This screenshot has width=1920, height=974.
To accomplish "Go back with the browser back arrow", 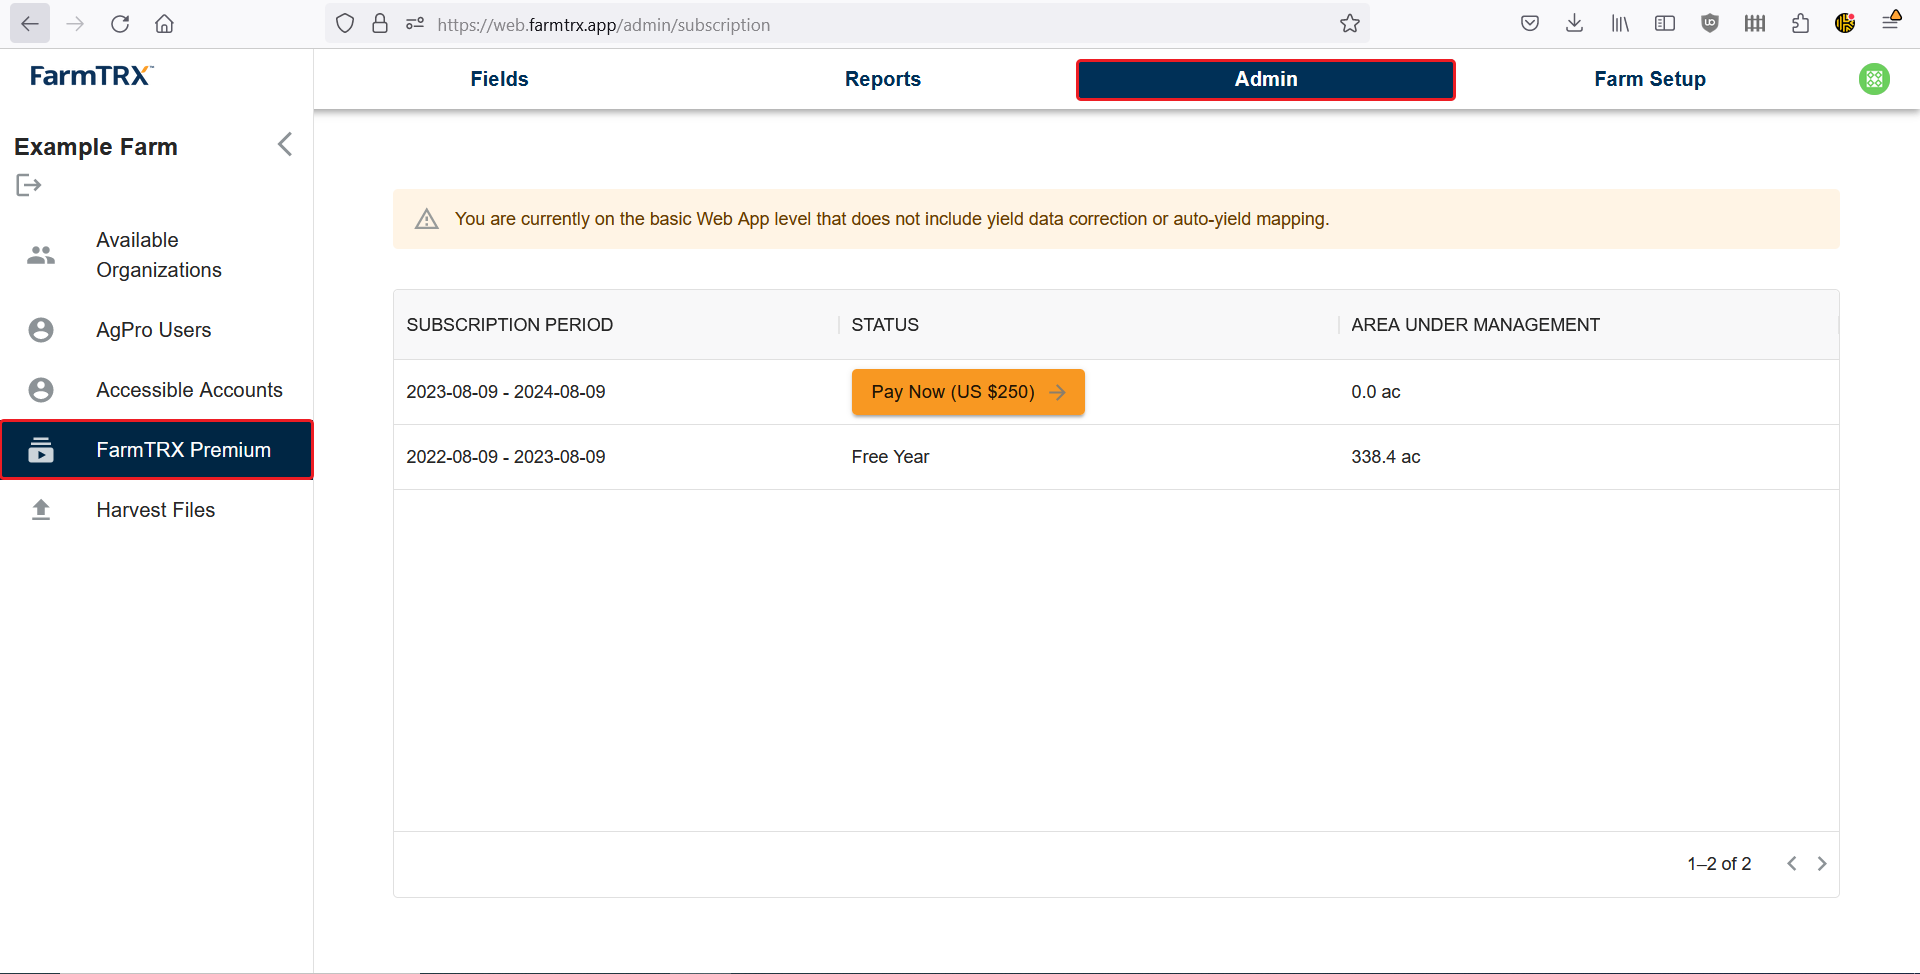I will coord(30,24).
